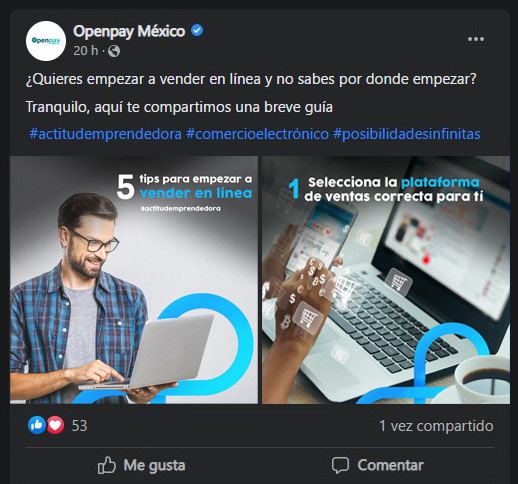
Task: Click the blue verified badge icon
Action: pos(197,30)
